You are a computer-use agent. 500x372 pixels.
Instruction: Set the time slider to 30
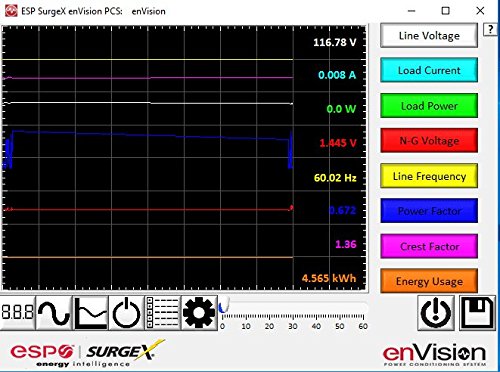point(293,316)
